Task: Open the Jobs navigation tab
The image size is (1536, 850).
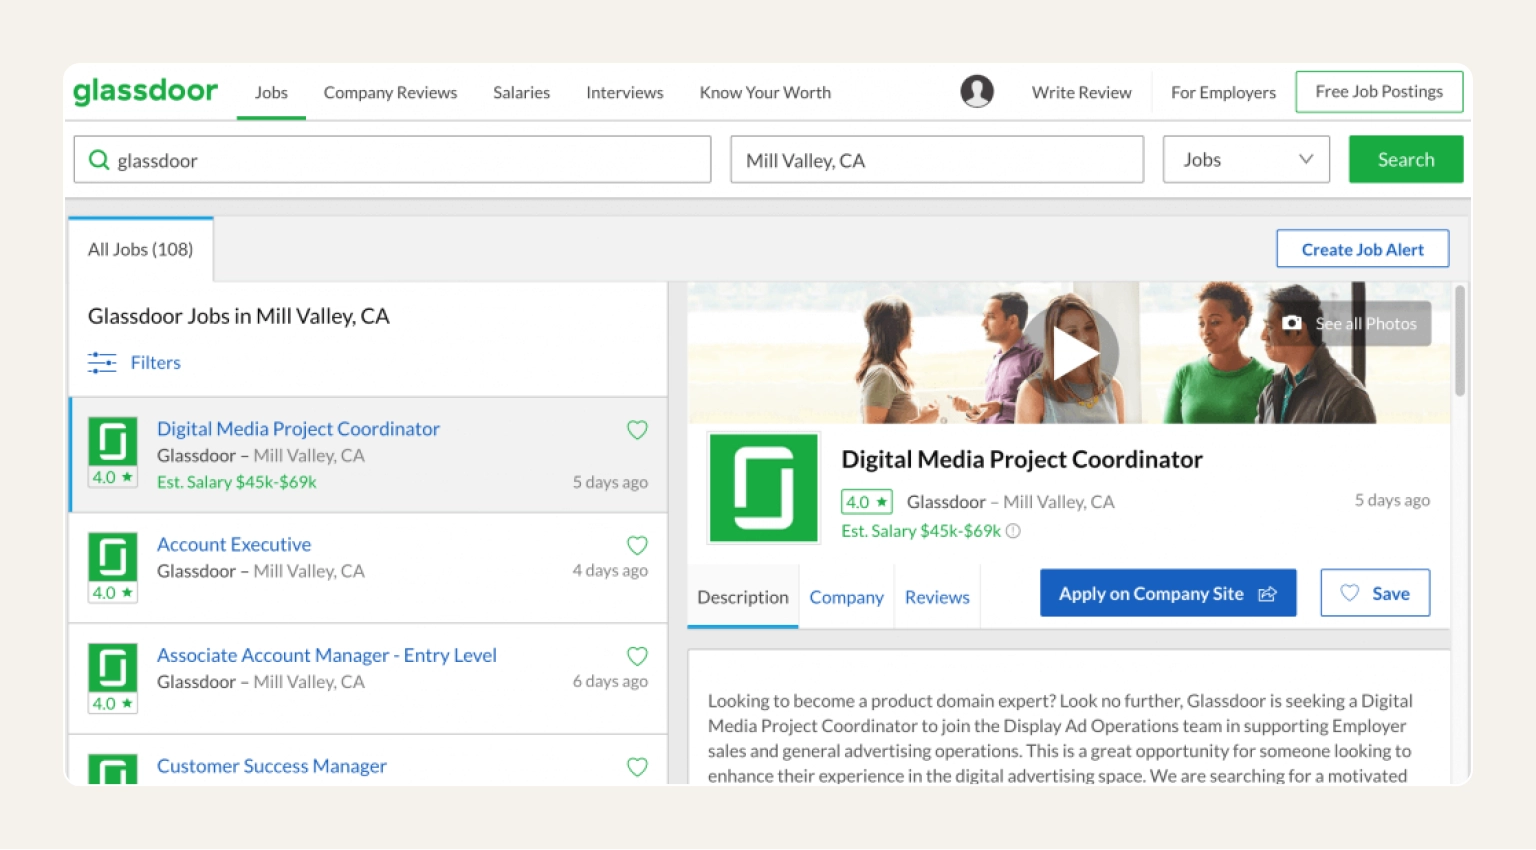Action: (x=271, y=92)
